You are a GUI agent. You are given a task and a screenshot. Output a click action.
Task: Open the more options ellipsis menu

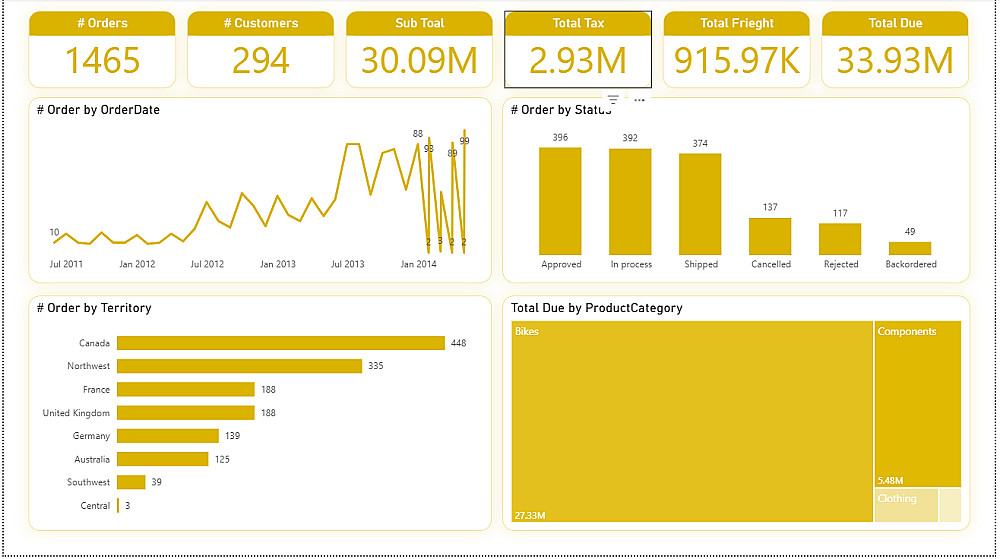click(639, 100)
